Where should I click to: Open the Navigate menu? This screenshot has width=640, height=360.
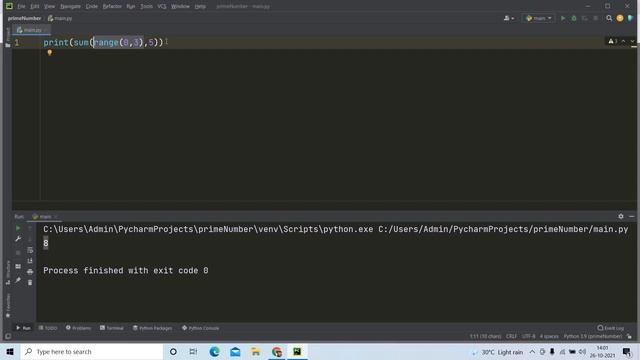point(70,7)
